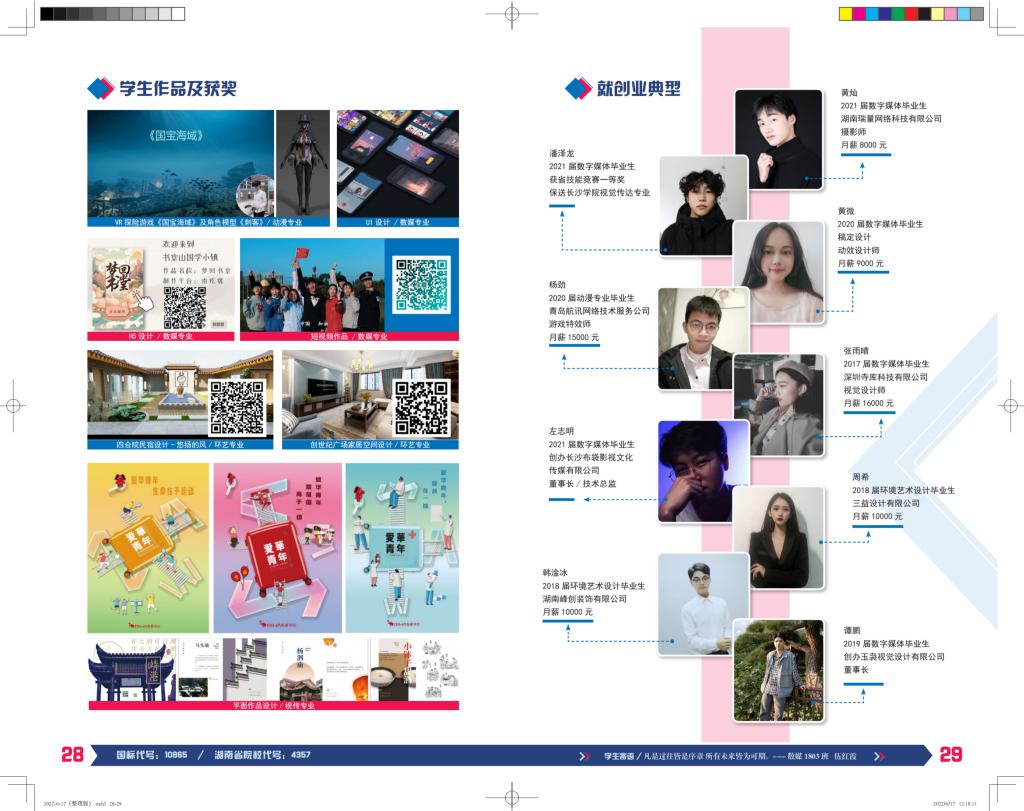Pick the solid black swatch in the grayscale bar

coord(47,14)
